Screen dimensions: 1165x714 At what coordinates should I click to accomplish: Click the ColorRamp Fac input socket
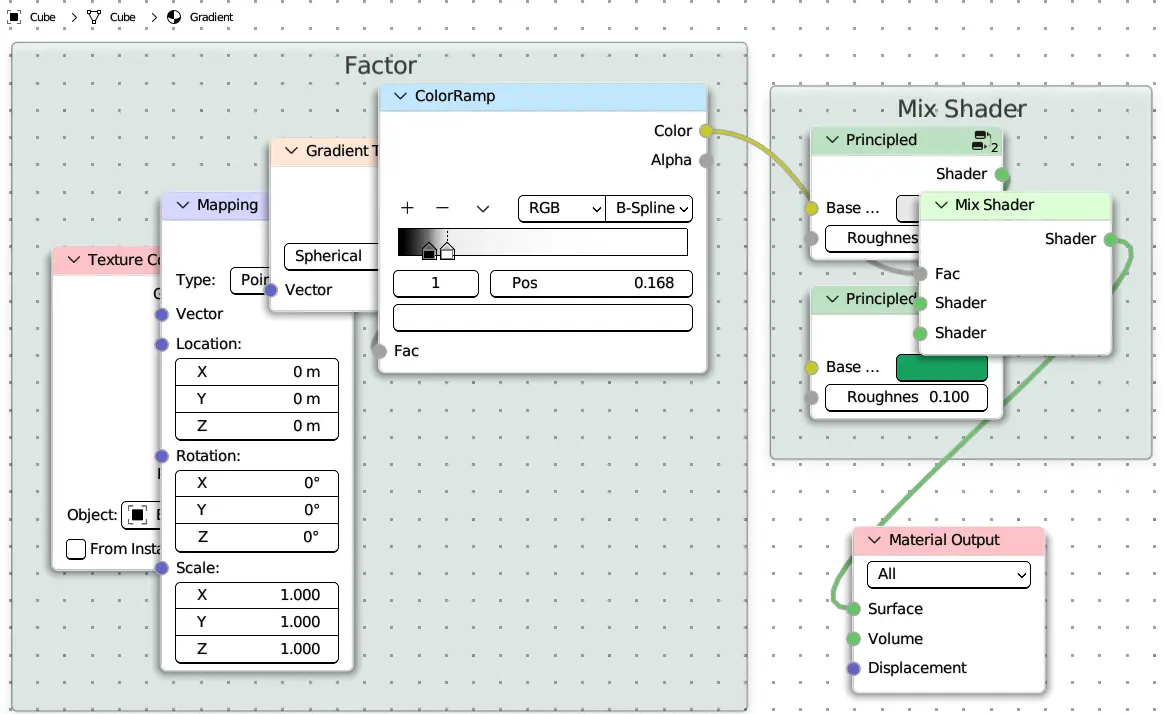[x=380, y=351]
